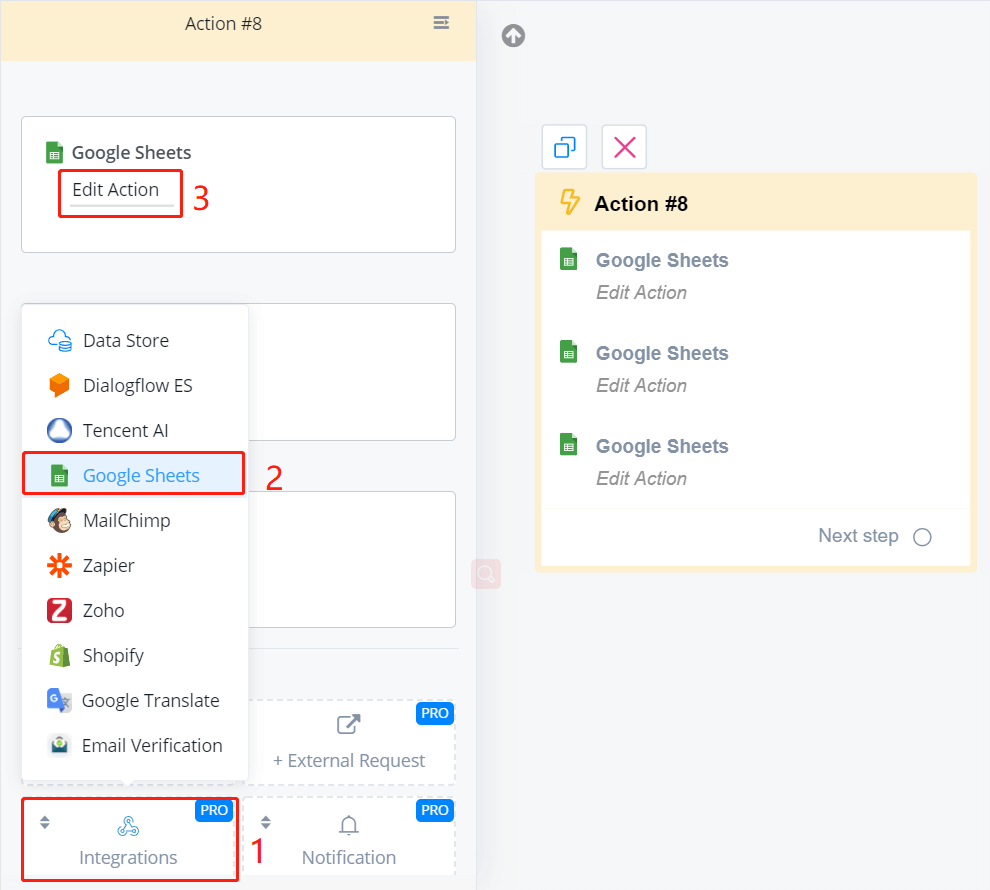Click the up arrow circle icon

click(513, 36)
